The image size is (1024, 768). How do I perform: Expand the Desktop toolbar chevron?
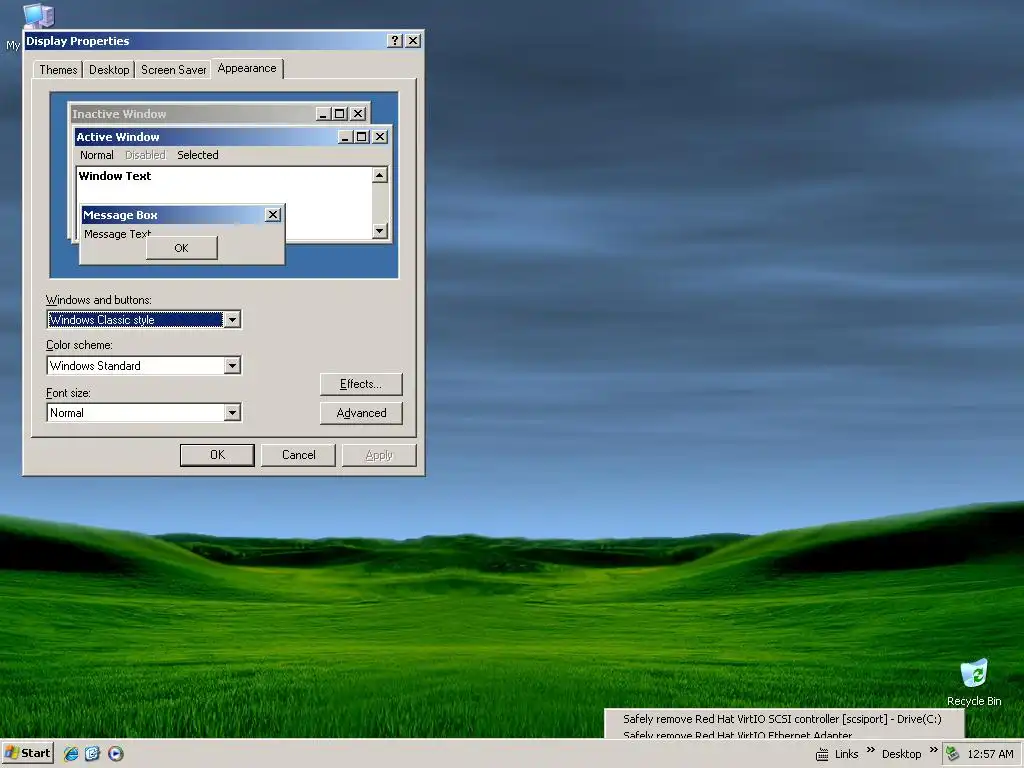coord(933,750)
